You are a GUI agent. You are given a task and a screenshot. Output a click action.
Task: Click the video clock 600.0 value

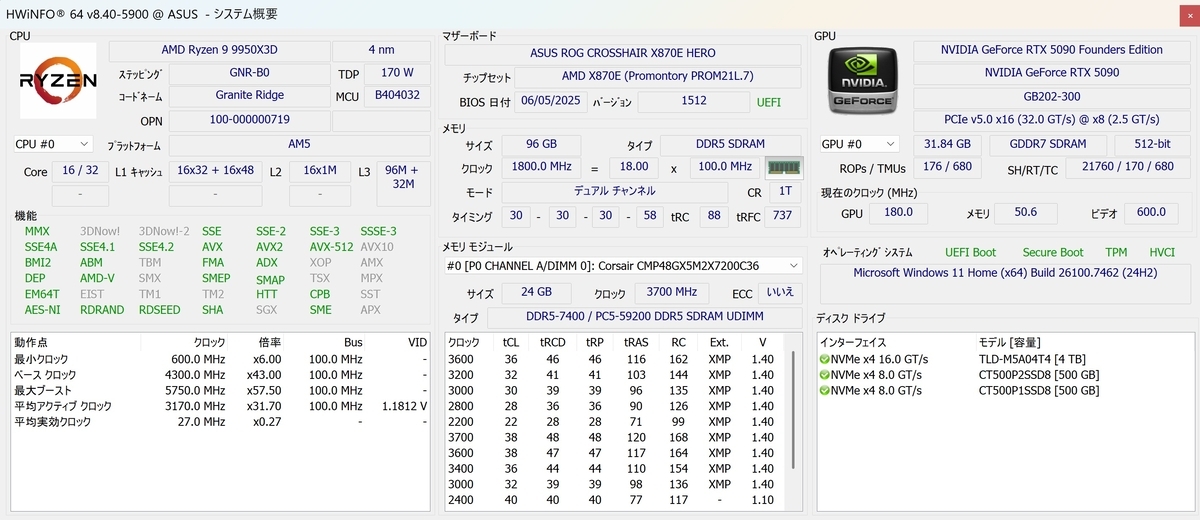pos(1151,213)
